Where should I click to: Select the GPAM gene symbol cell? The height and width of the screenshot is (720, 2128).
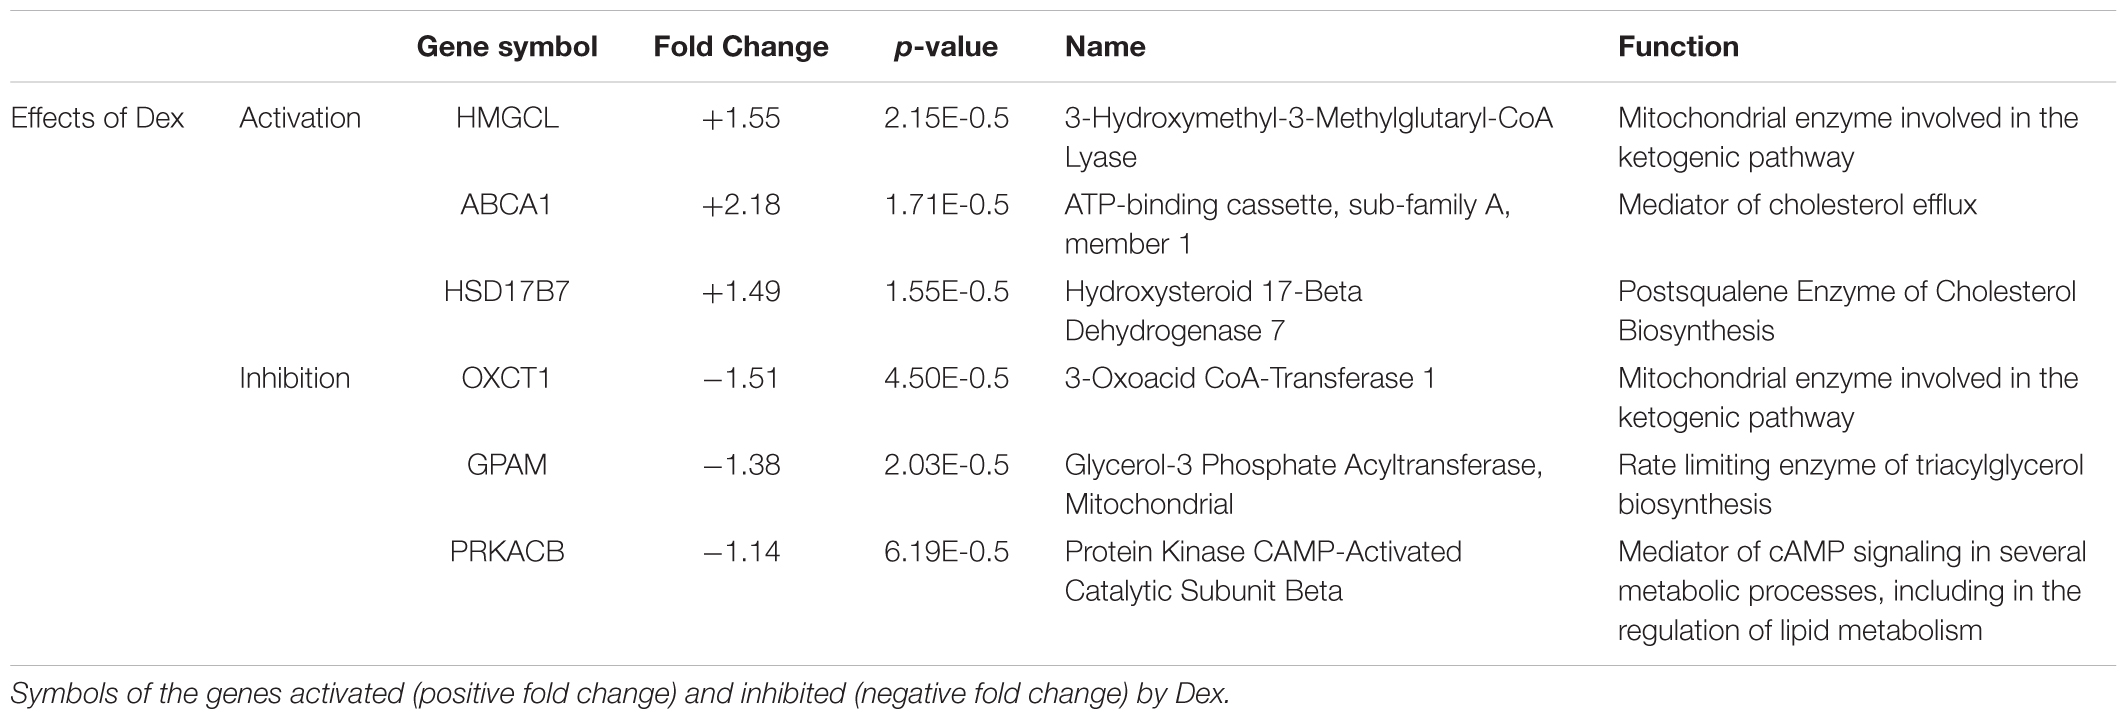tap(507, 465)
